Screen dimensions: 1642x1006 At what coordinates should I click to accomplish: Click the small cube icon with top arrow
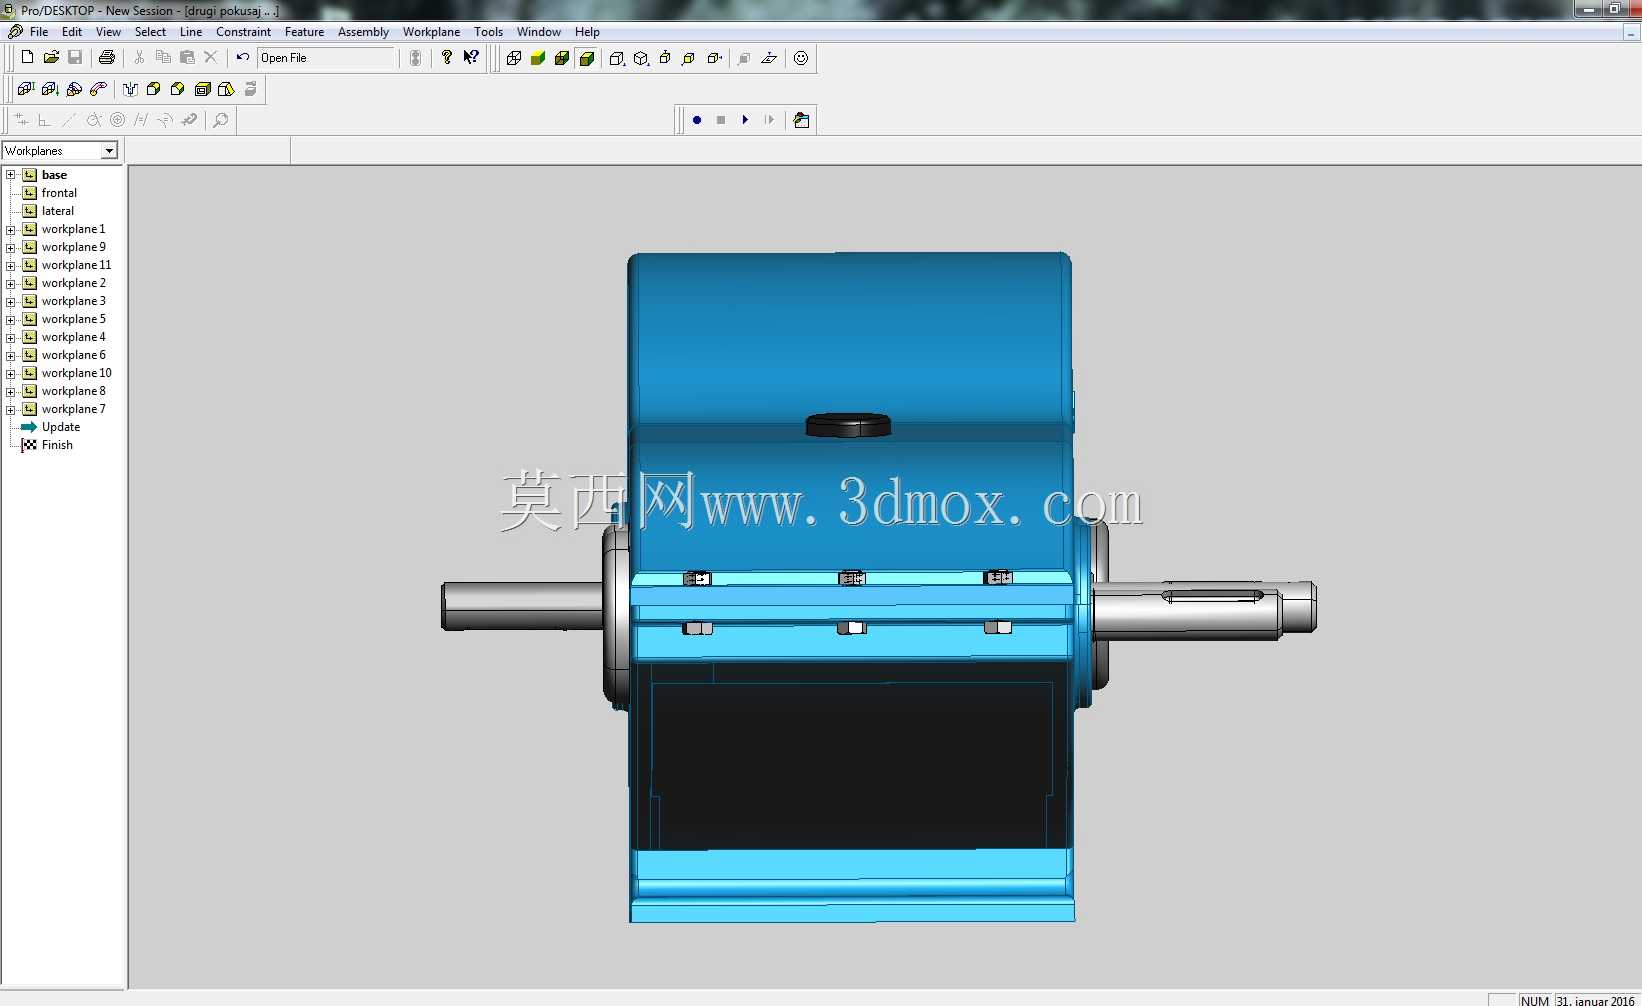[x=665, y=58]
